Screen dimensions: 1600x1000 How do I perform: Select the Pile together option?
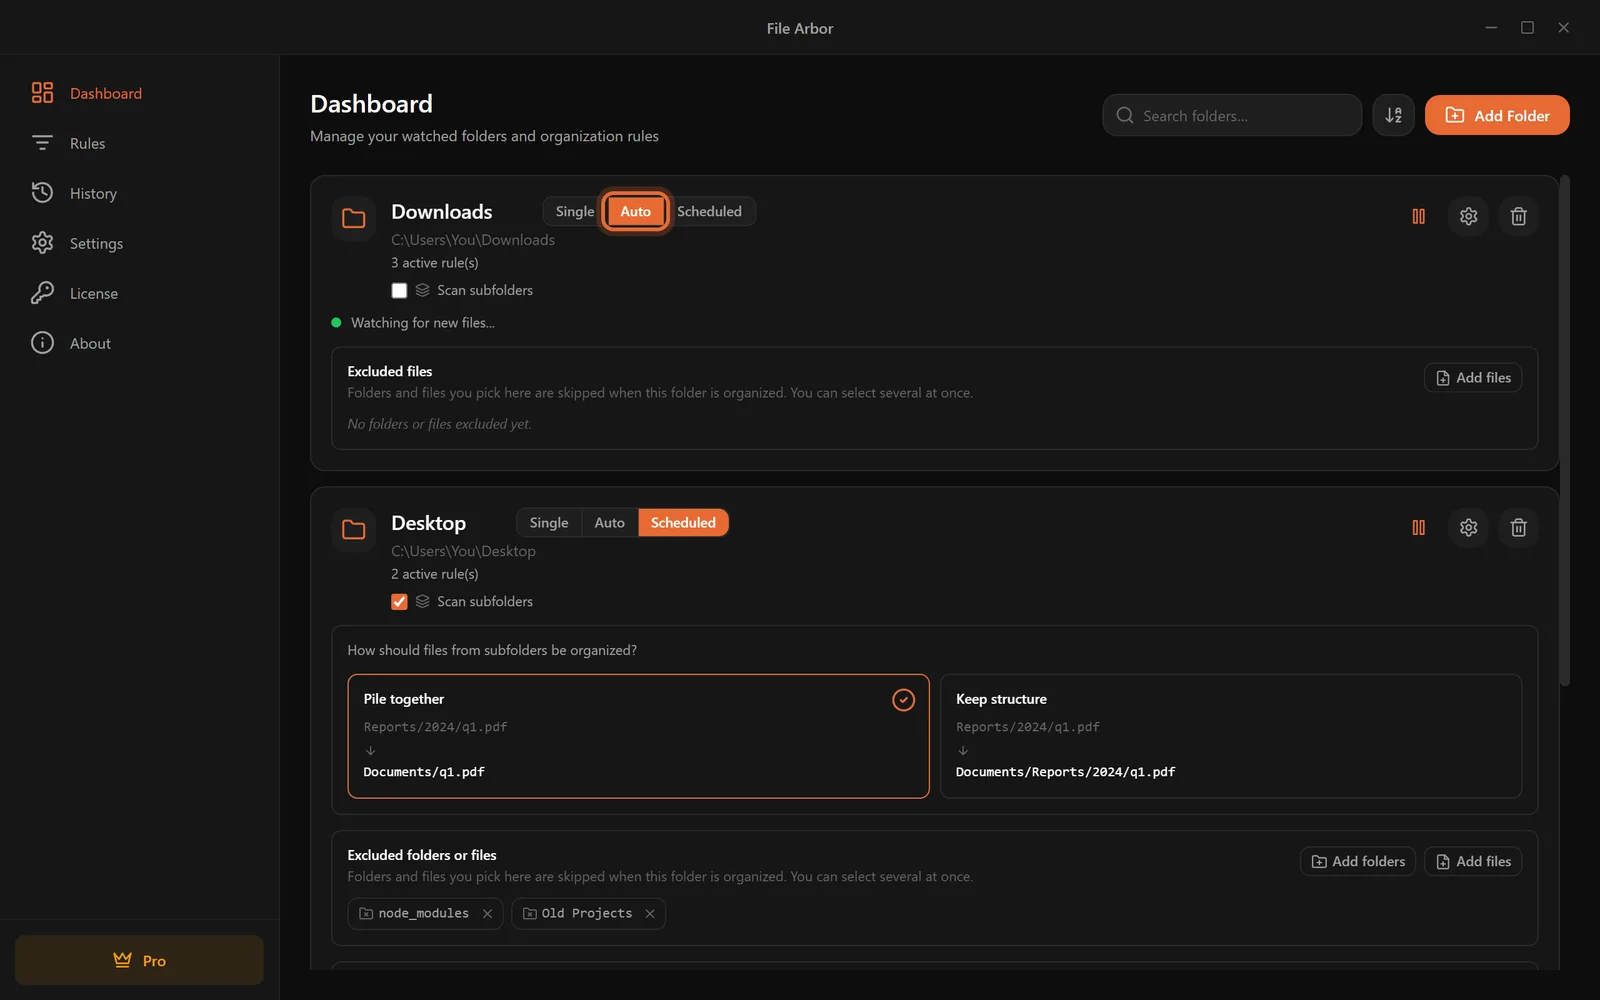(638, 736)
